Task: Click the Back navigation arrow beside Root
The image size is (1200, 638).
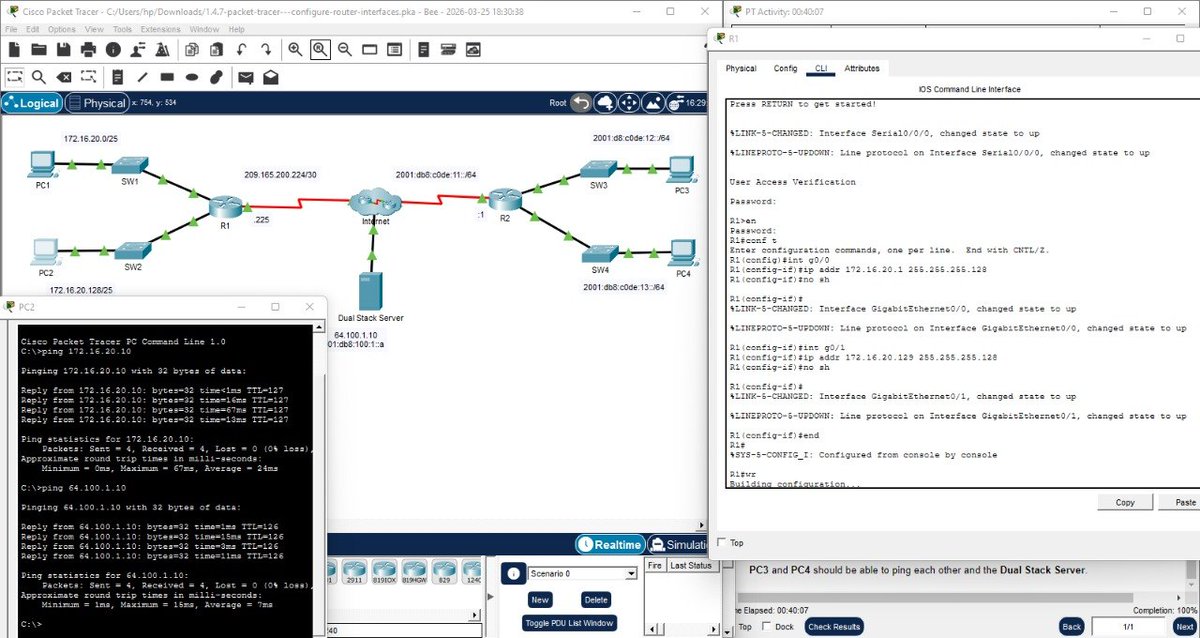Action: (x=582, y=103)
